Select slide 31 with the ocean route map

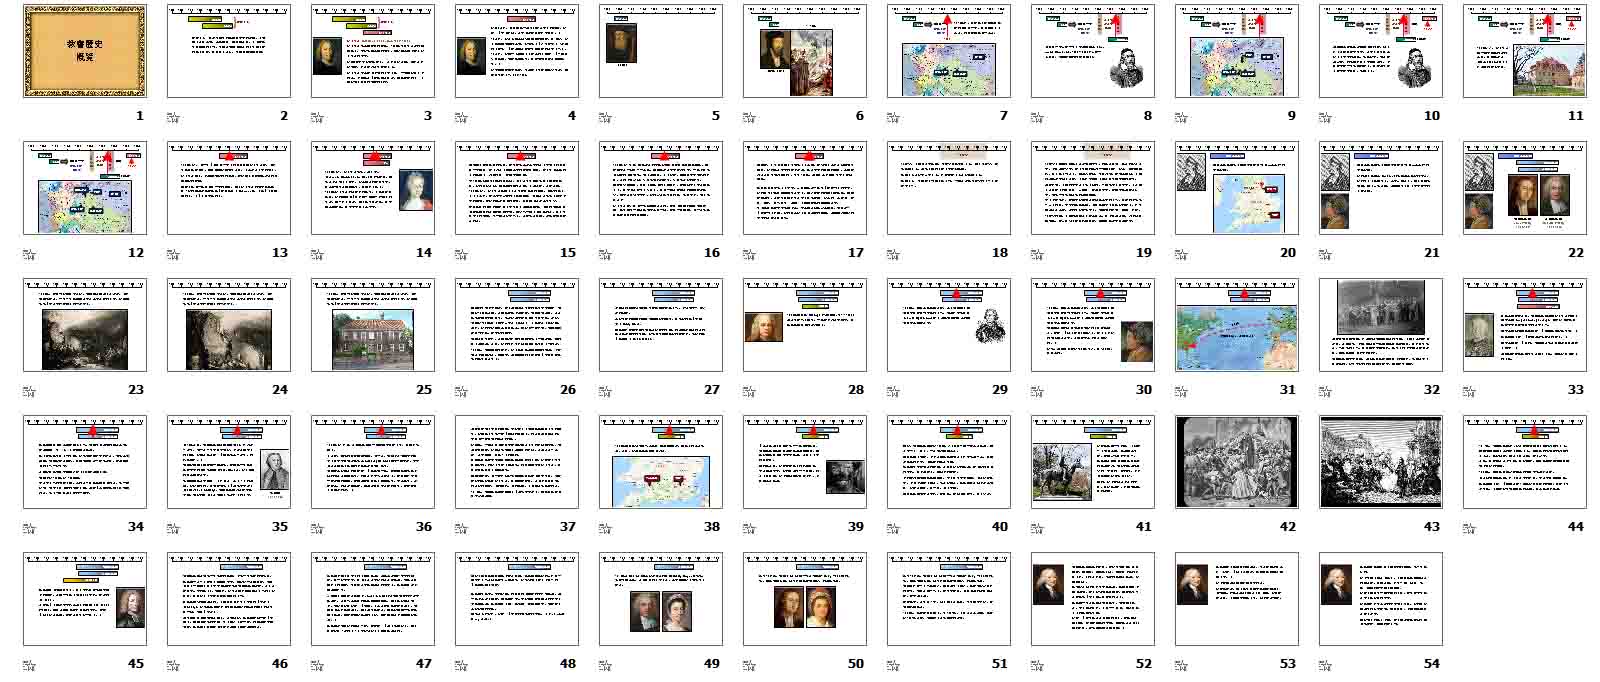(1236, 325)
